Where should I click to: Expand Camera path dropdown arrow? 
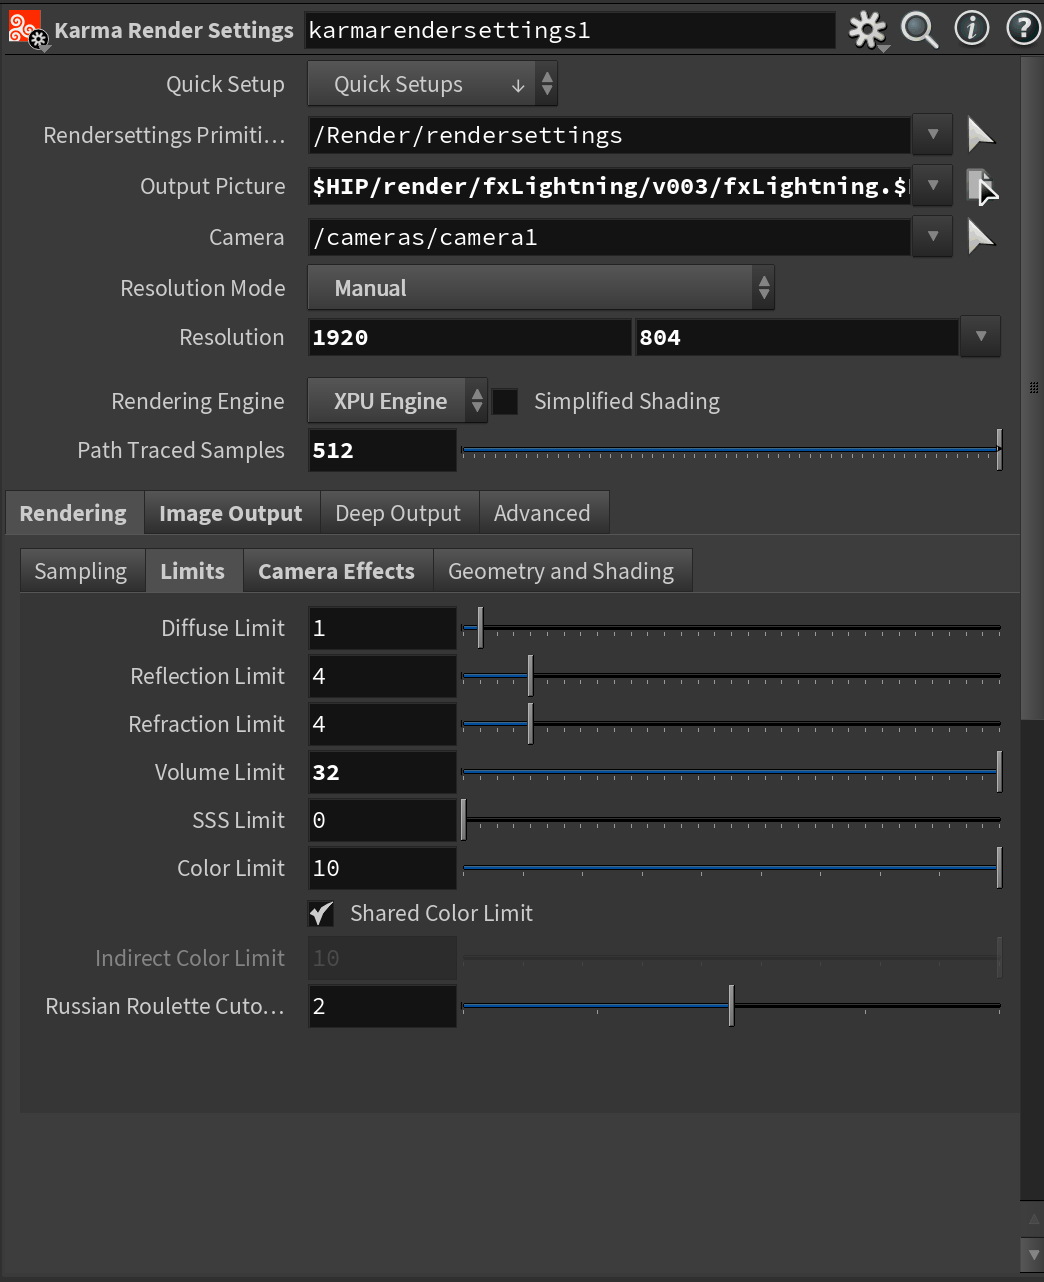(932, 236)
